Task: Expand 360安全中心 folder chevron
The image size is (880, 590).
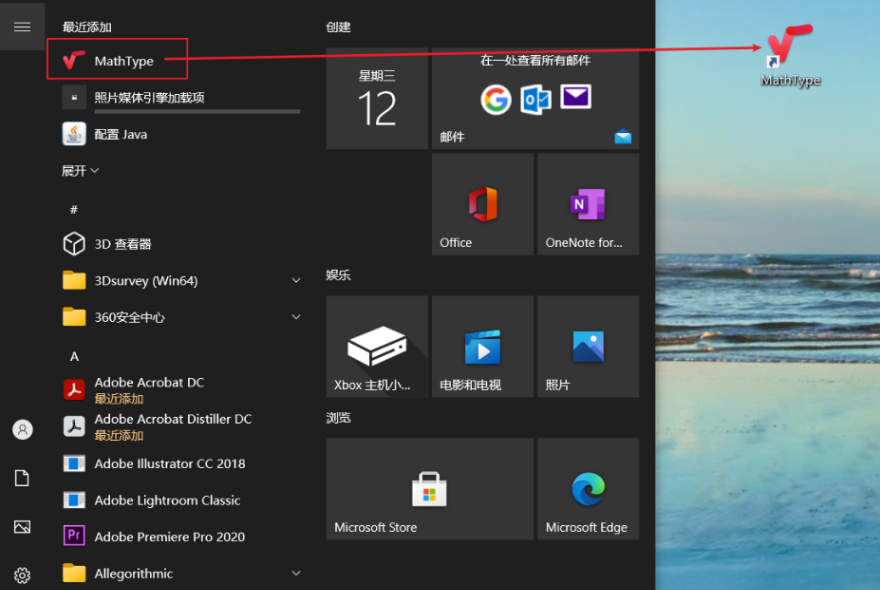Action: click(x=296, y=317)
